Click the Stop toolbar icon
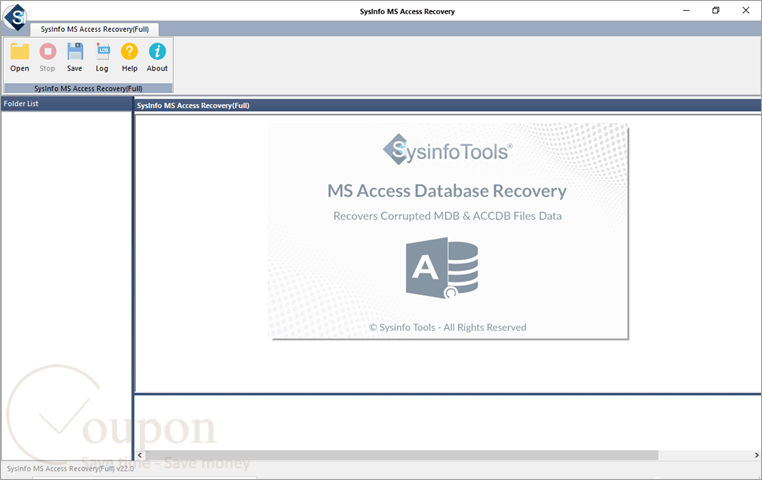 coord(48,57)
